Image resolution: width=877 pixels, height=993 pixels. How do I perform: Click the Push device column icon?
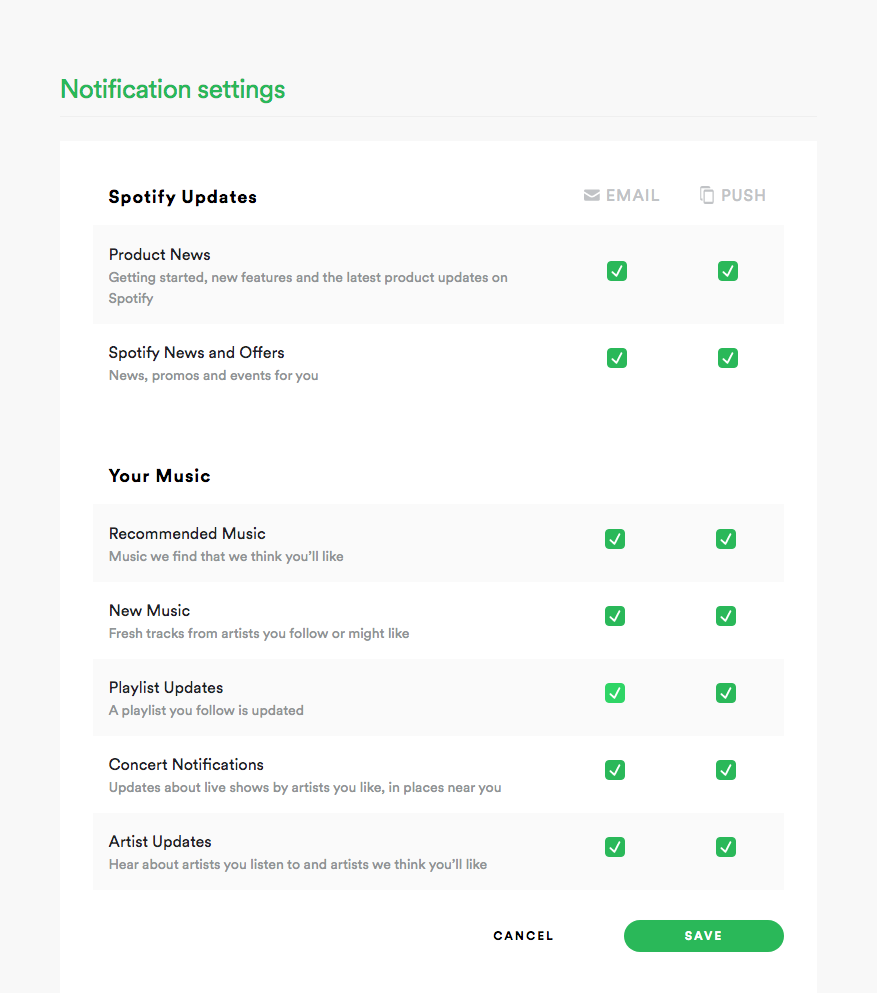tap(707, 195)
